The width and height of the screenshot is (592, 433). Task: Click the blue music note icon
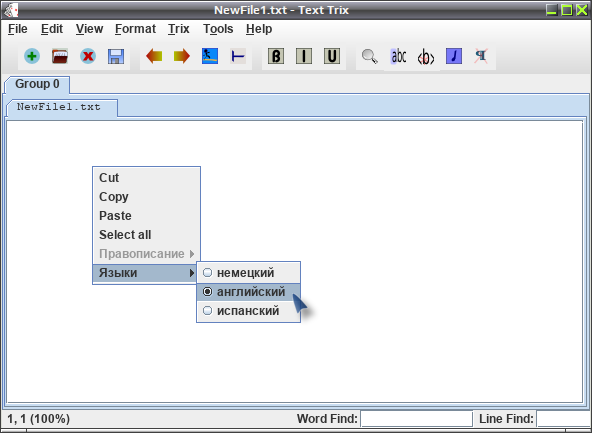click(454, 57)
